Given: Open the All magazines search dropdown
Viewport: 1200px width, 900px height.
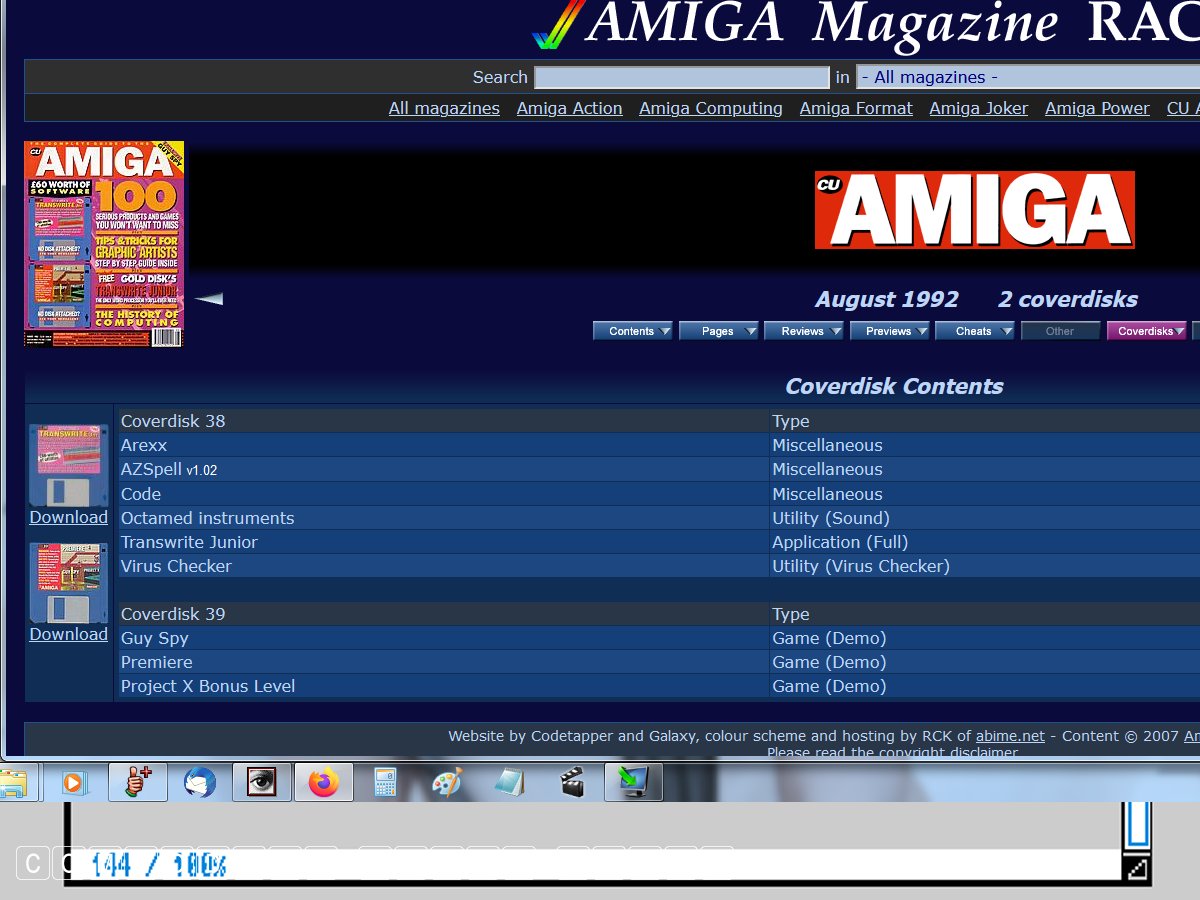Looking at the screenshot, I should (x=1027, y=77).
